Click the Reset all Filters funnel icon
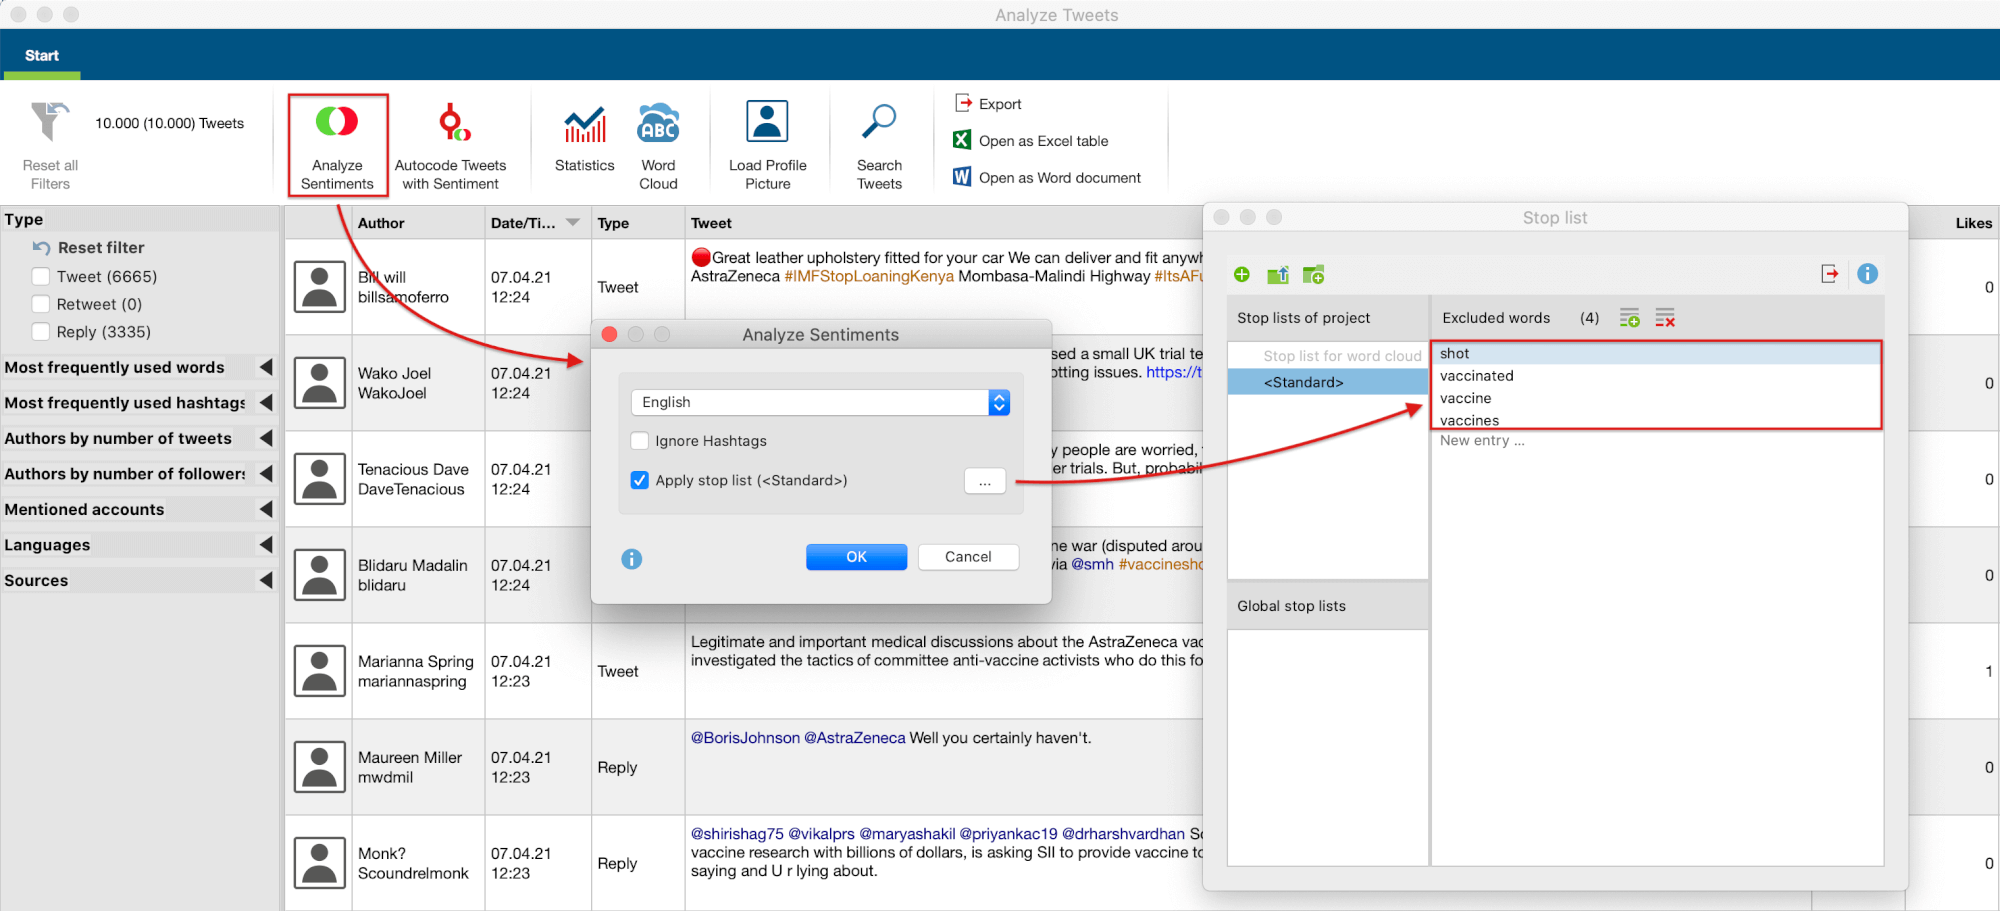The height and width of the screenshot is (911, 2000). click(x=49, y=122)
